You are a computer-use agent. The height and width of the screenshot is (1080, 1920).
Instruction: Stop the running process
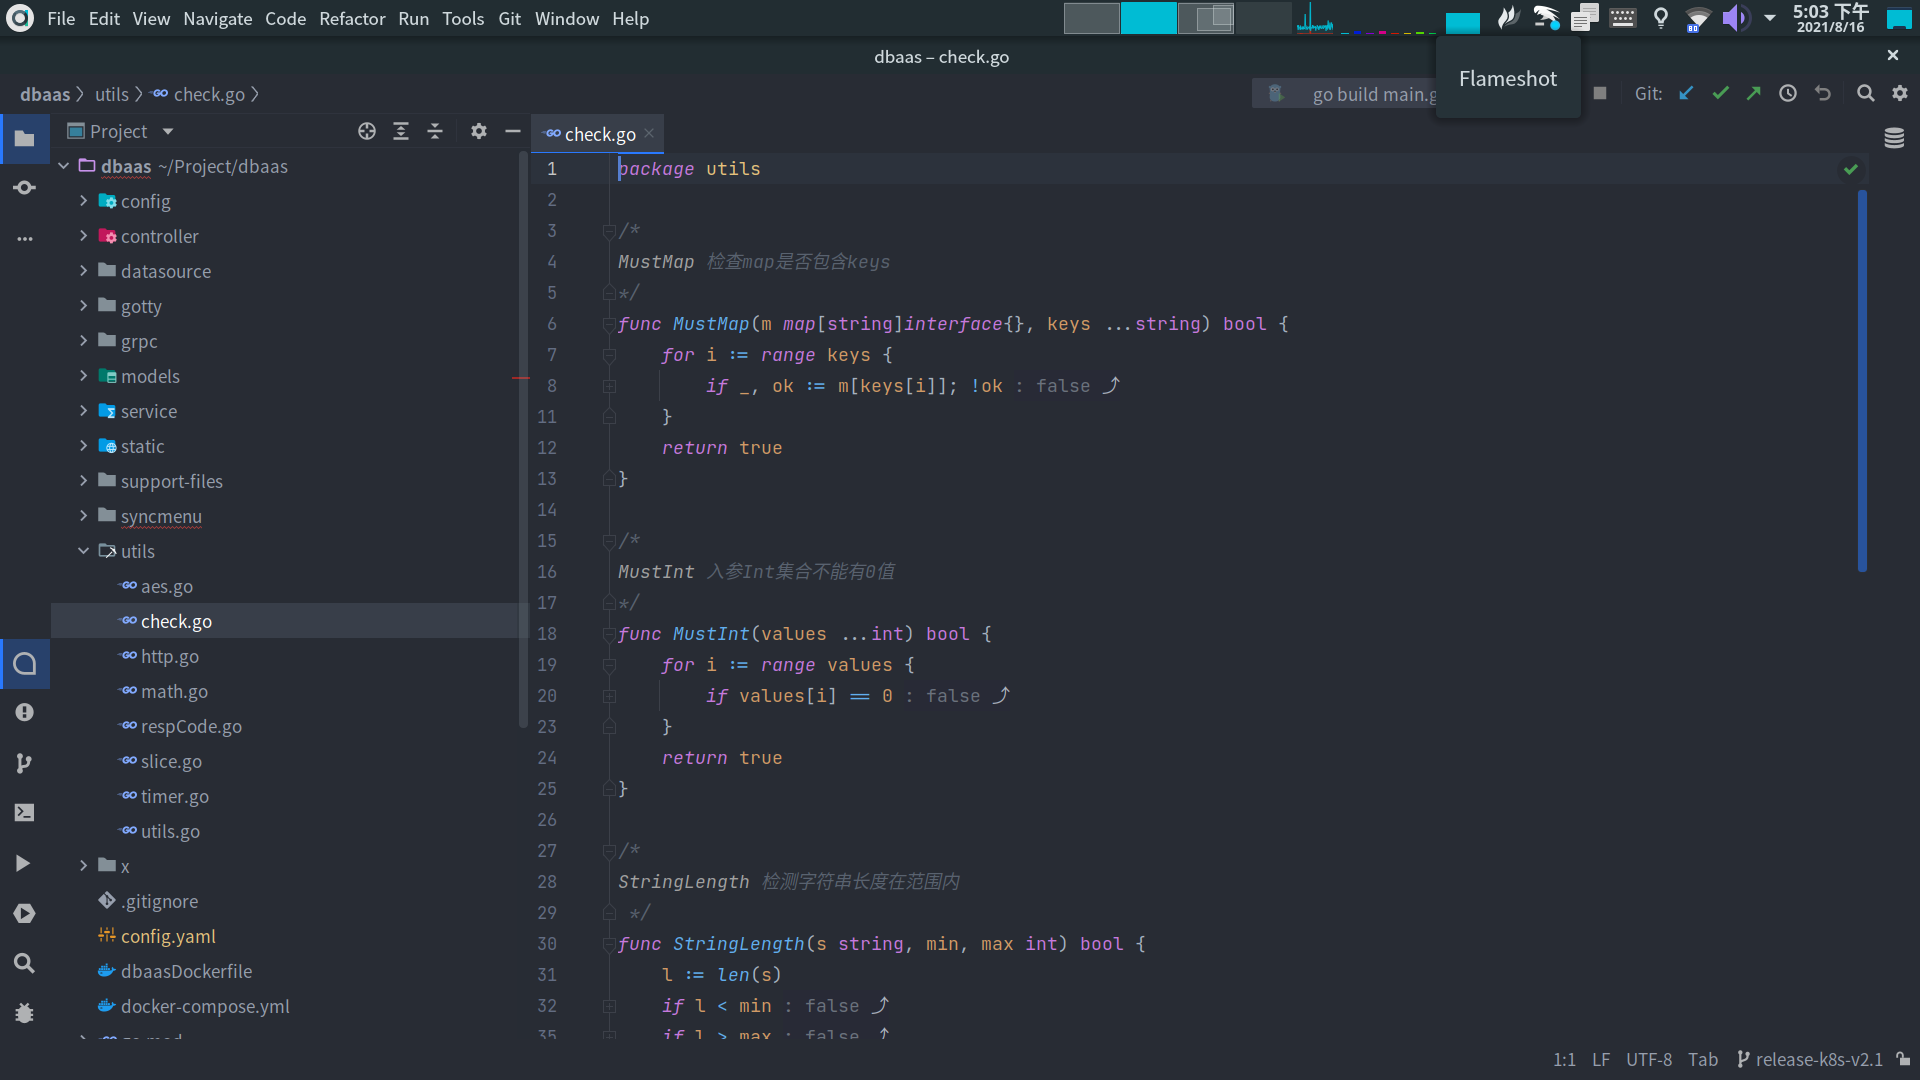pos(1600,93)
